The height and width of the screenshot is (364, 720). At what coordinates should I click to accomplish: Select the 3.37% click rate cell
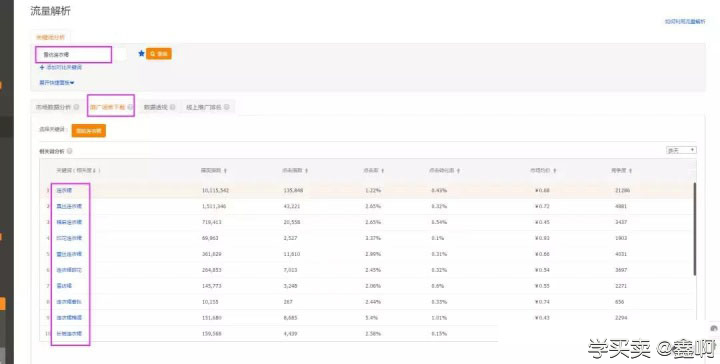click(373, 238)
